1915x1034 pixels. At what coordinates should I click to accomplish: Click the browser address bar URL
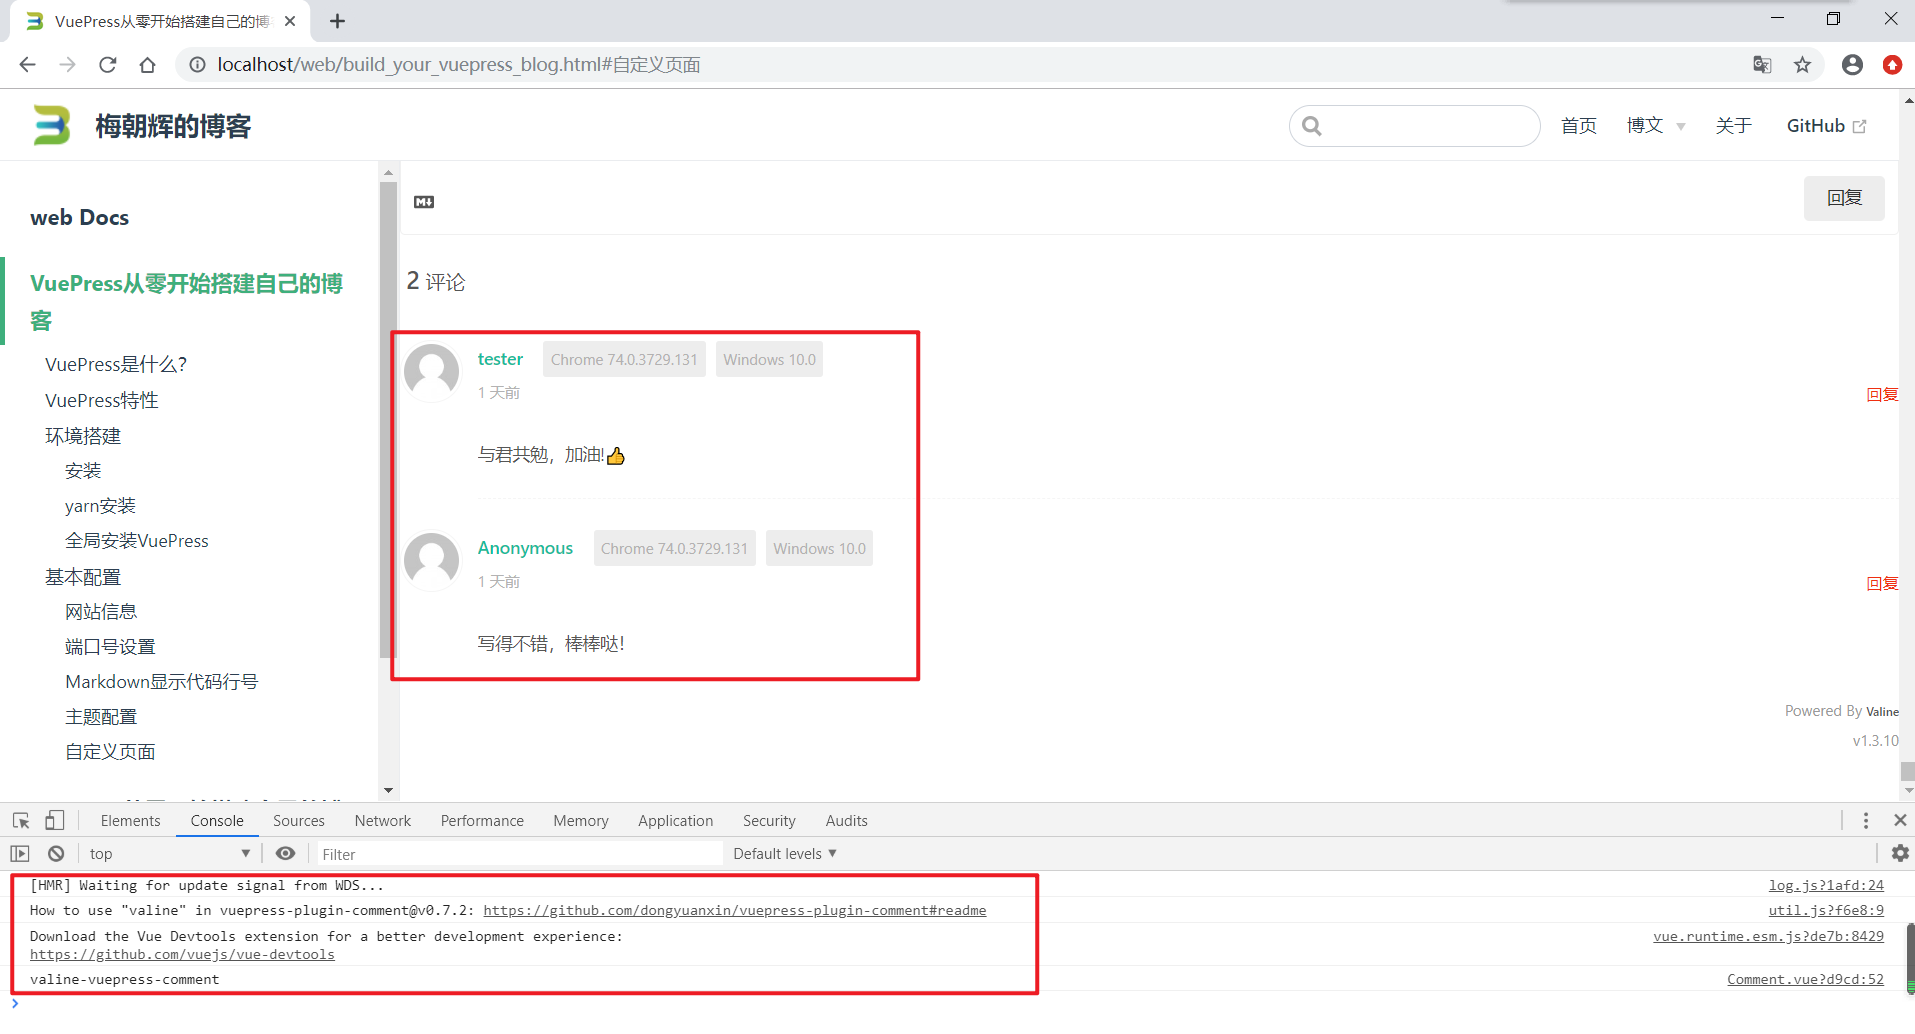click(459, 65)
